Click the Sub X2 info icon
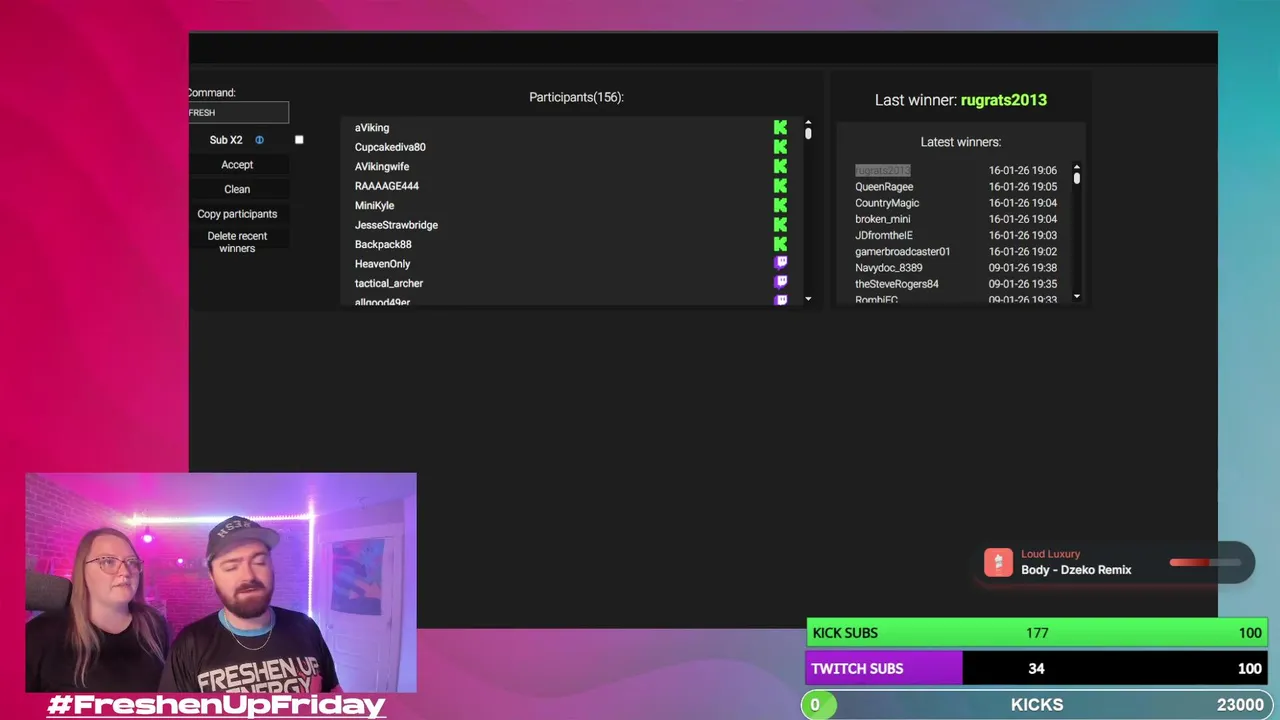Viewport: 1280px width, 720px height. pyautogui.click(x=259, y=140)
